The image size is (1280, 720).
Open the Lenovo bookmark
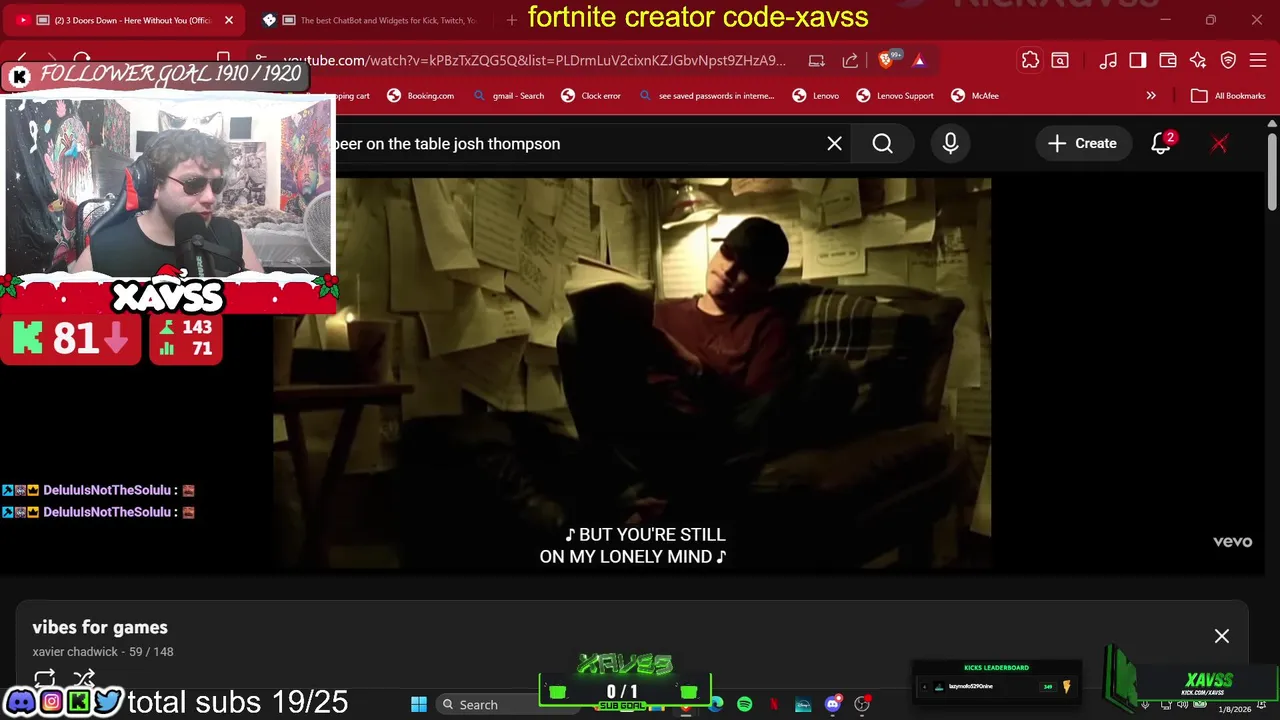coord(816,96)
